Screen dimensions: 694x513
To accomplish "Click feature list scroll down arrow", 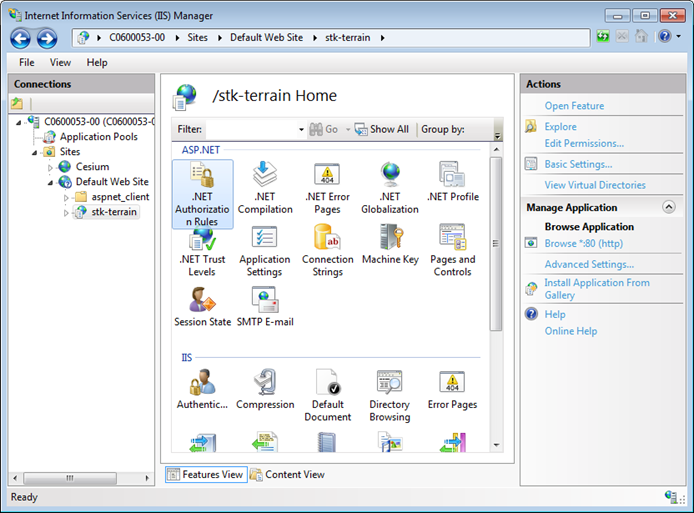I will (496, 445).
